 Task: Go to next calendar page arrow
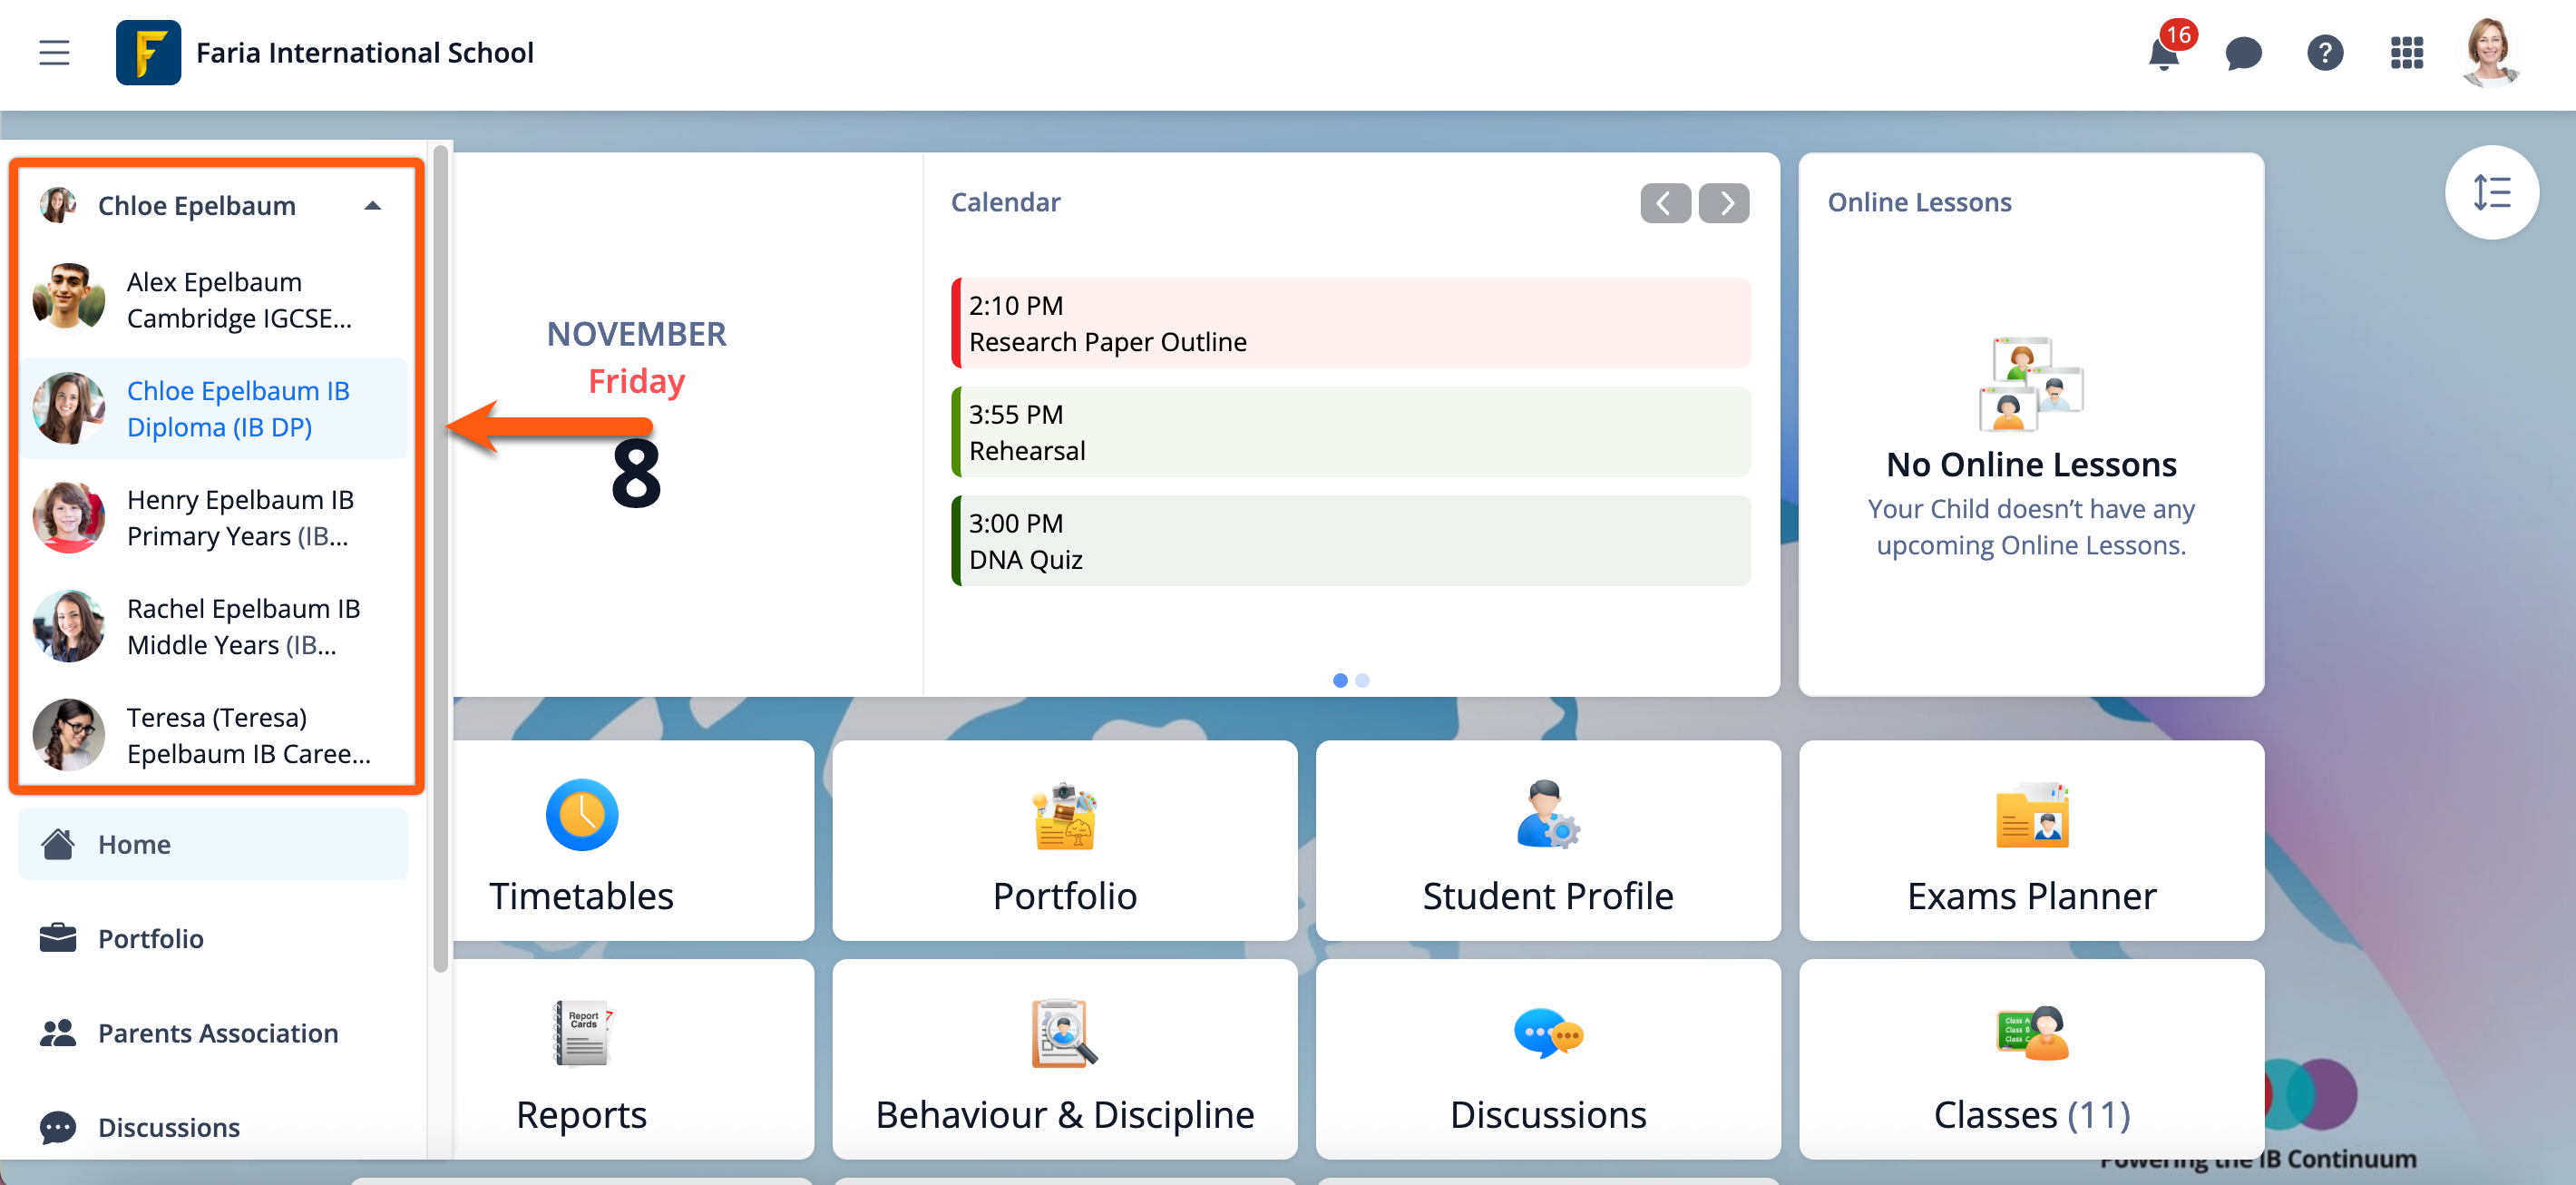[x=1724, y=204]
